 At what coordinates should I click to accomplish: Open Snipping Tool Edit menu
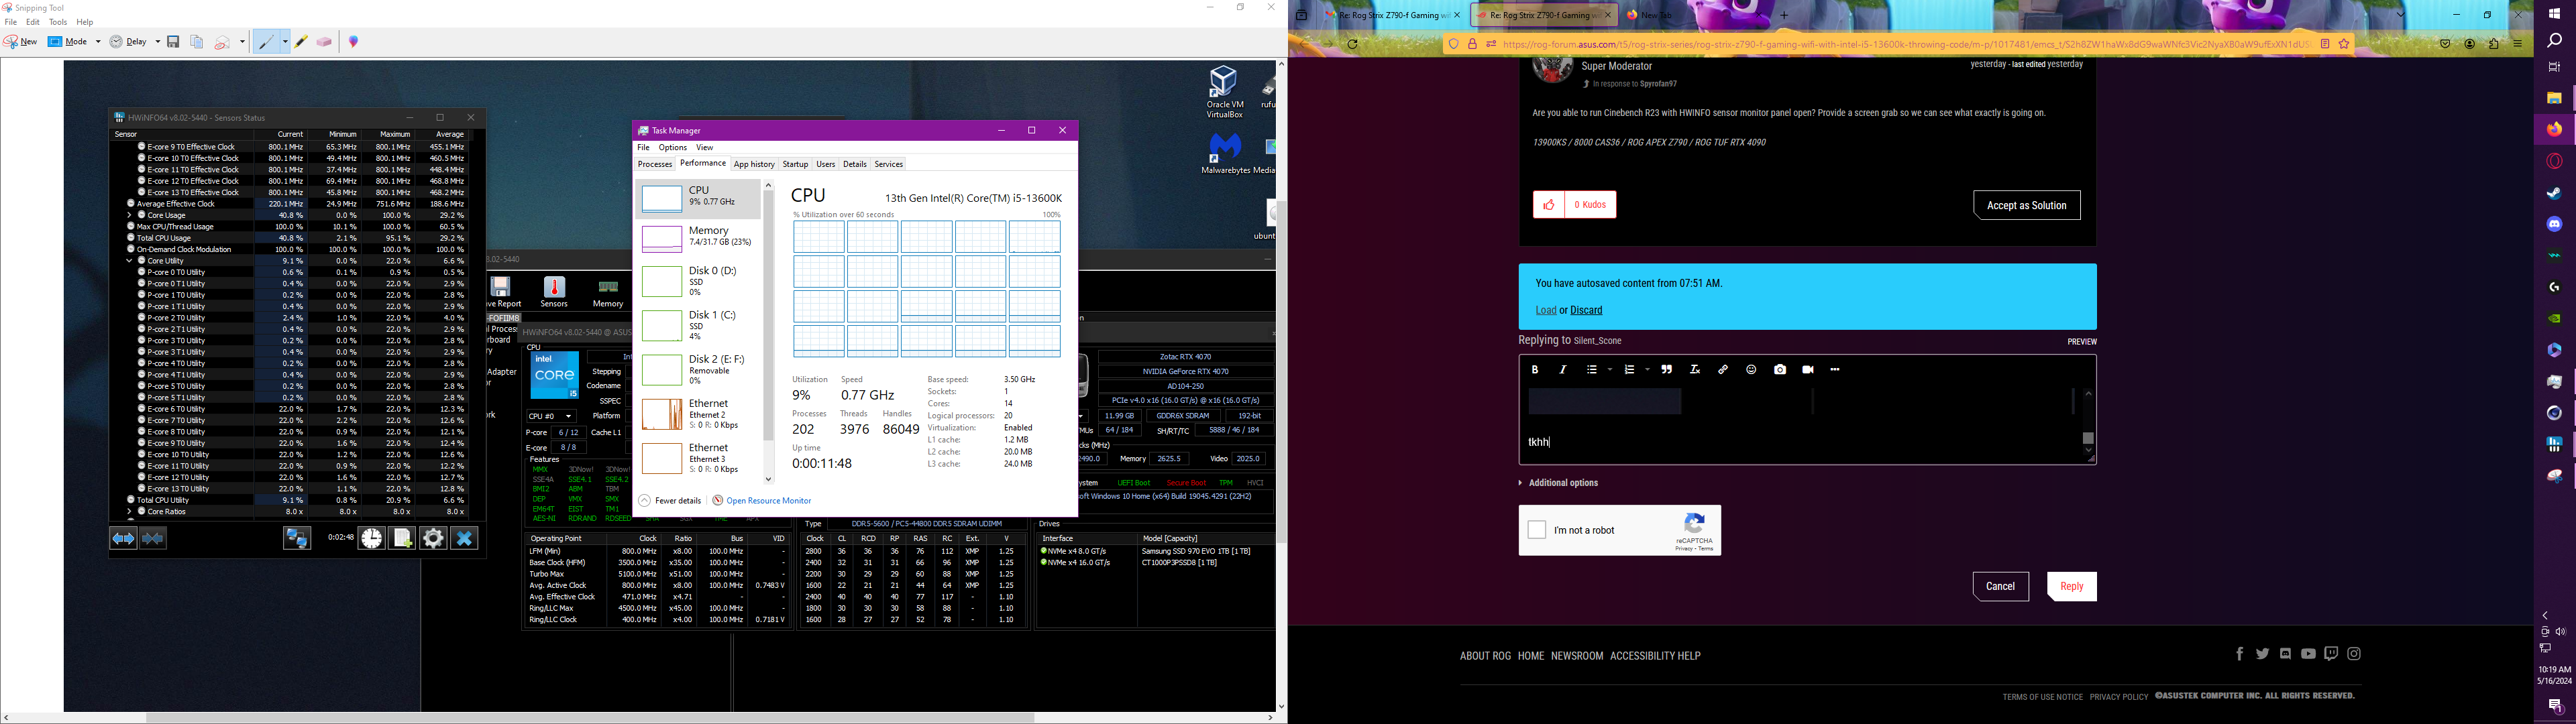click(33, 22)
